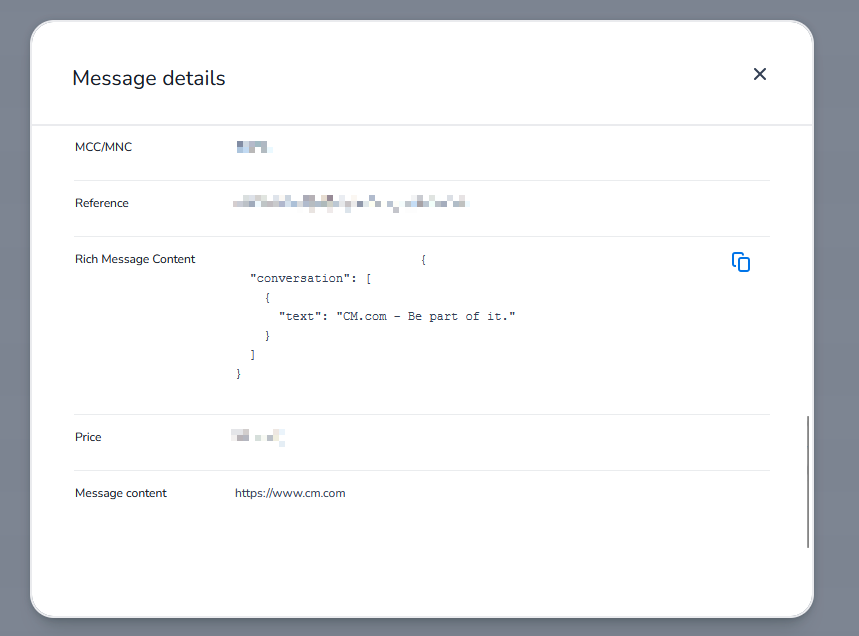This screenshot has height=636, width=859.
Task: Click the blurred MCC/MNC value
Action: (x=254, y=148)
